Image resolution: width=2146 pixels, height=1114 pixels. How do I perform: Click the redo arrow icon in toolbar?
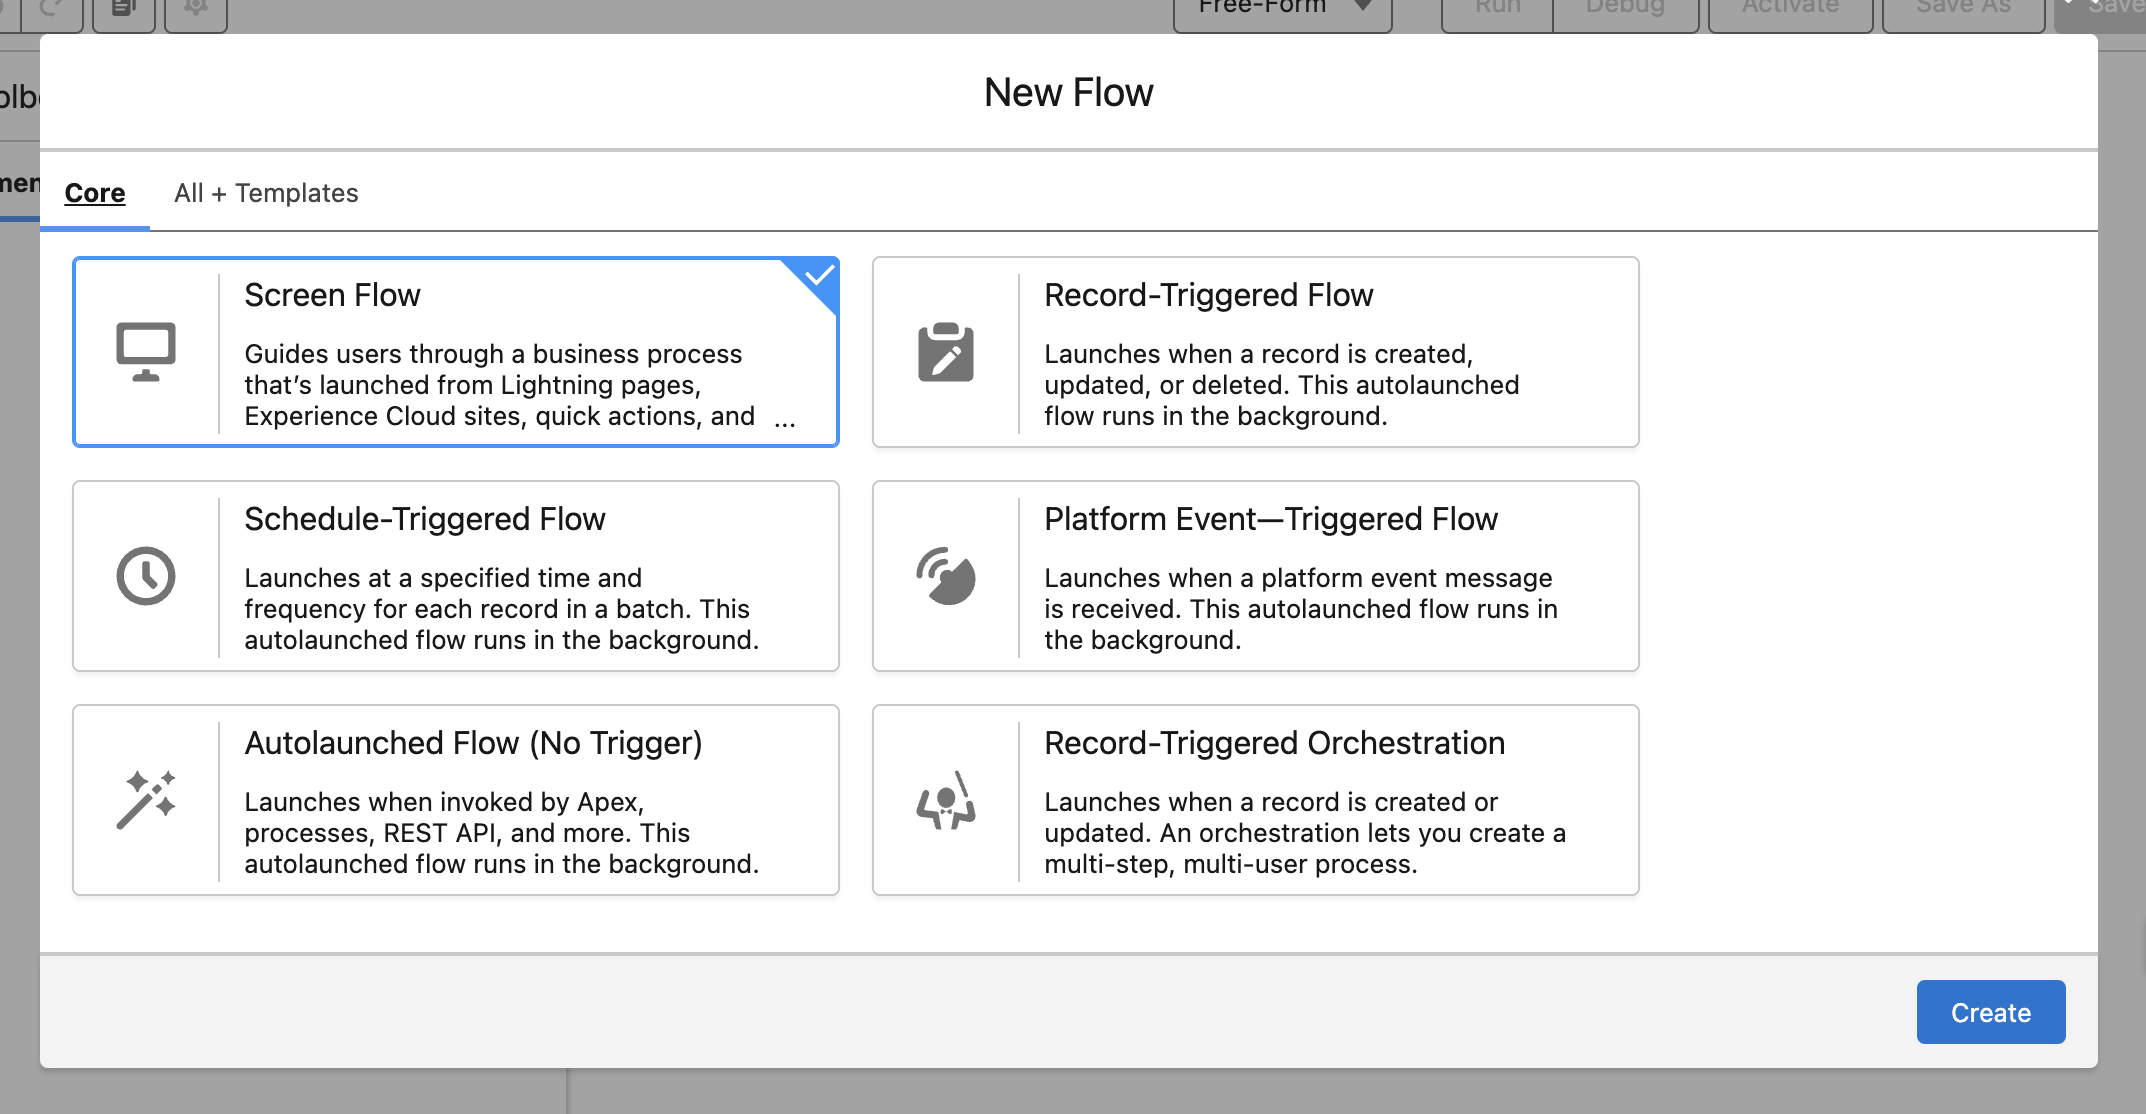pos(52,8)
